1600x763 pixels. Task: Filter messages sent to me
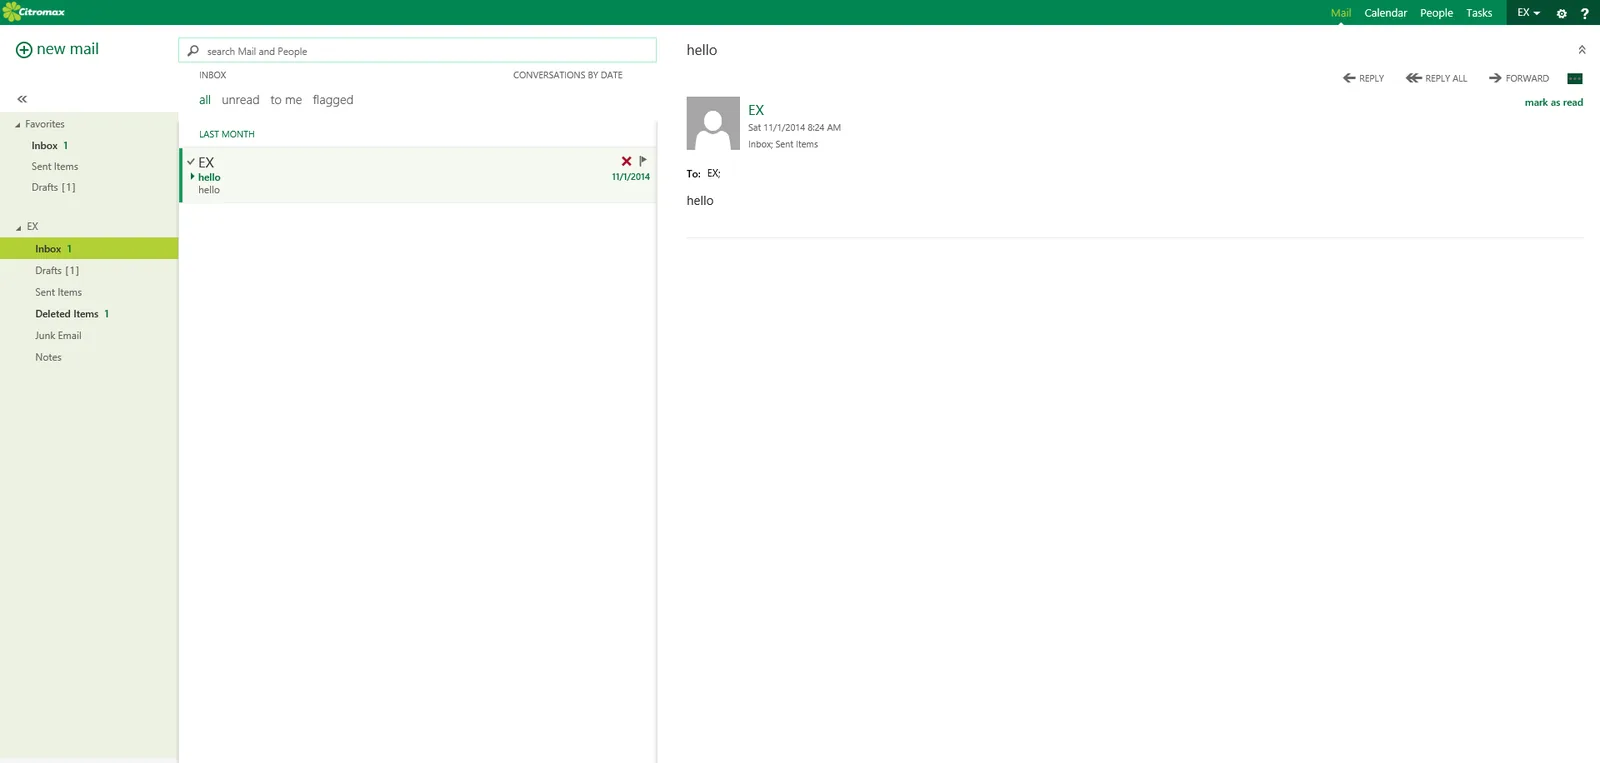tap(286, 100)
